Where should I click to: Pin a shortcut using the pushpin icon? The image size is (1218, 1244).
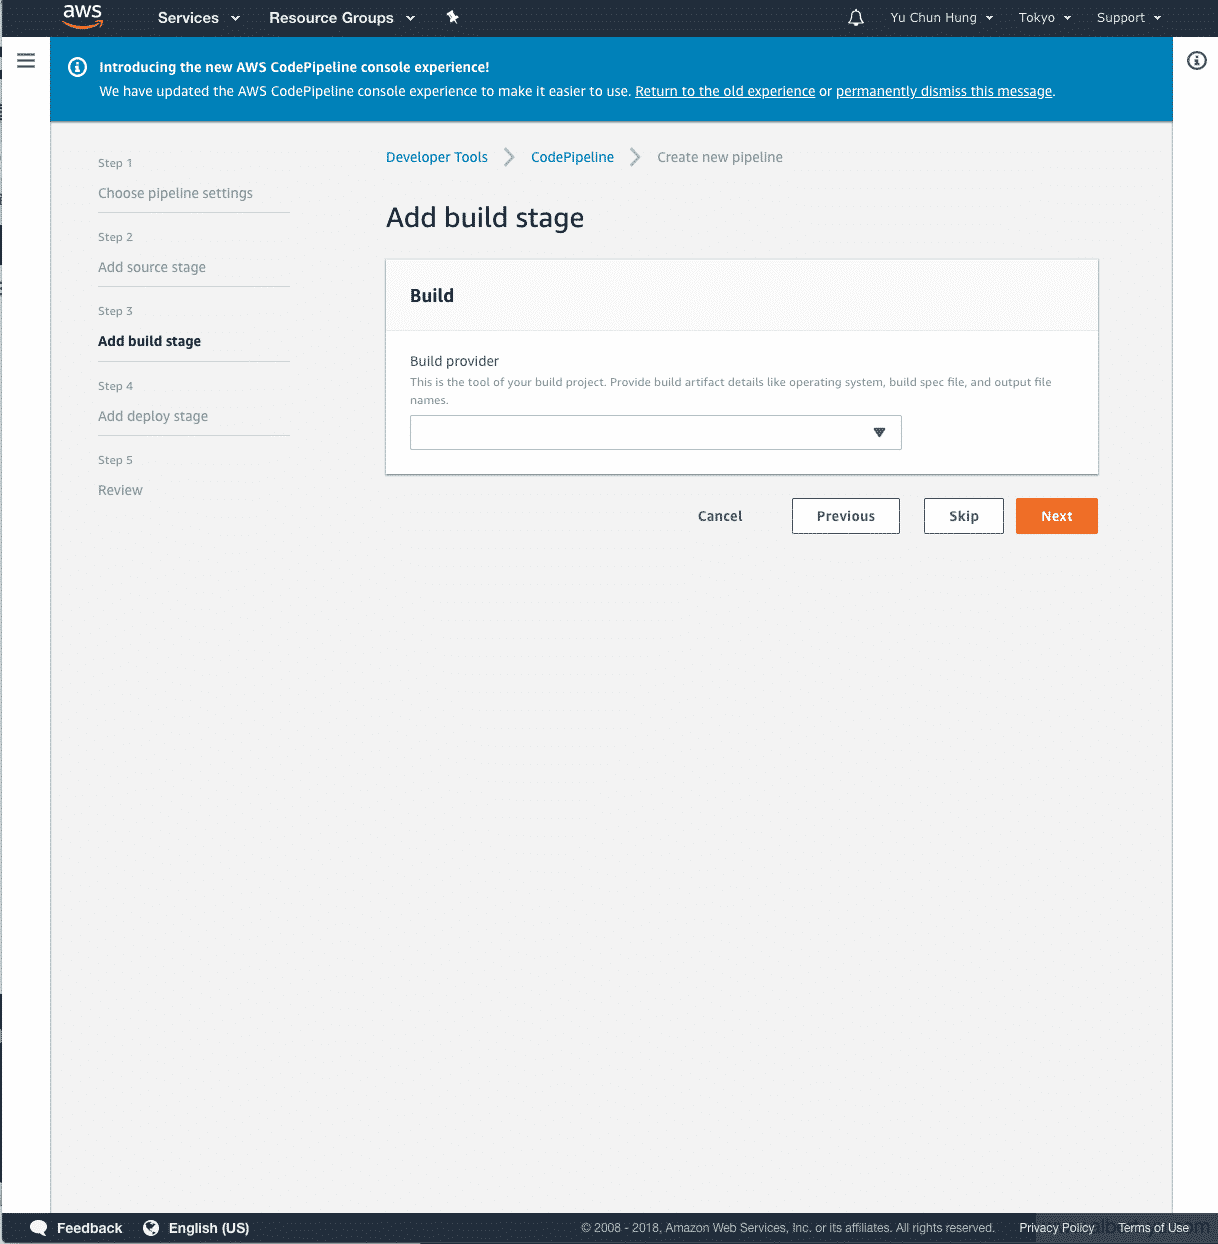tap(452, 17)
